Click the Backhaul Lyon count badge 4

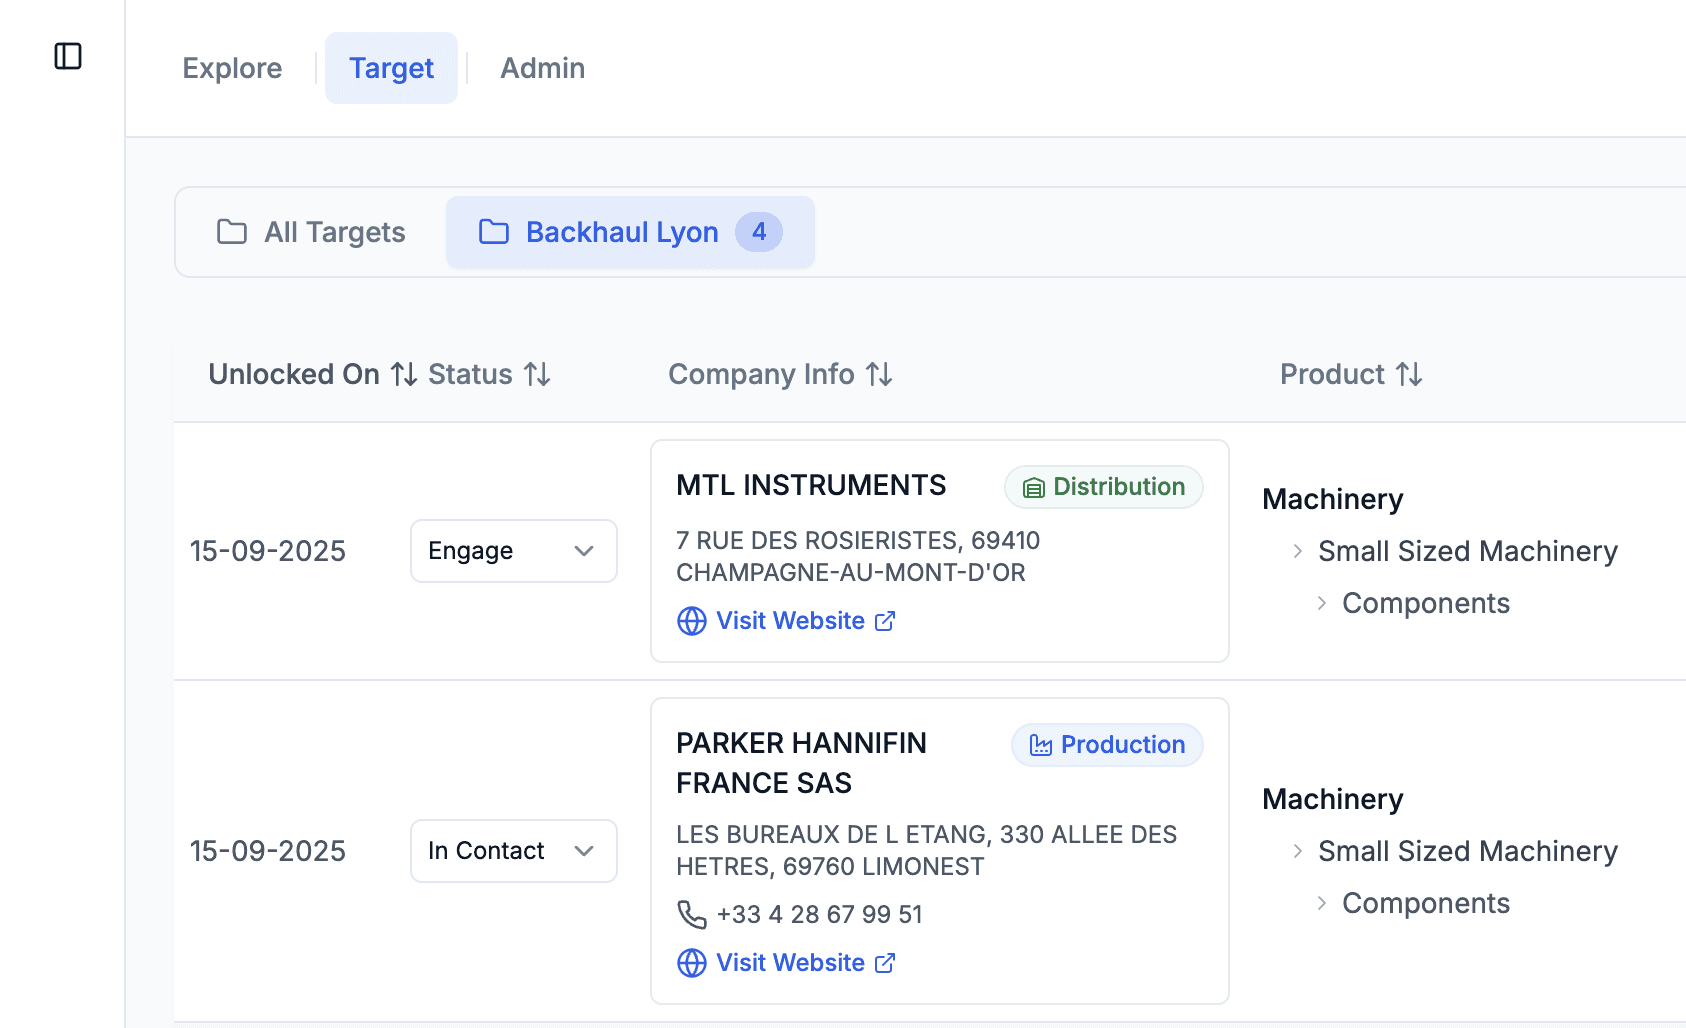[x=759, y=232]
